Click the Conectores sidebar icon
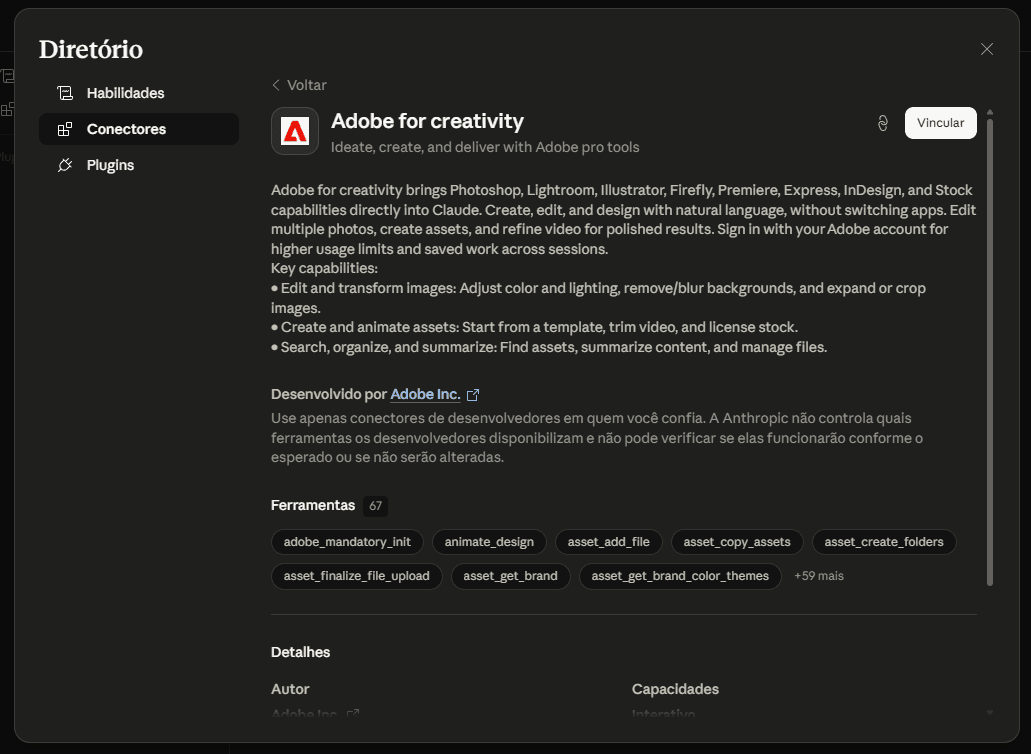Viewport: 1031px width, 754px height. [65, 129]
